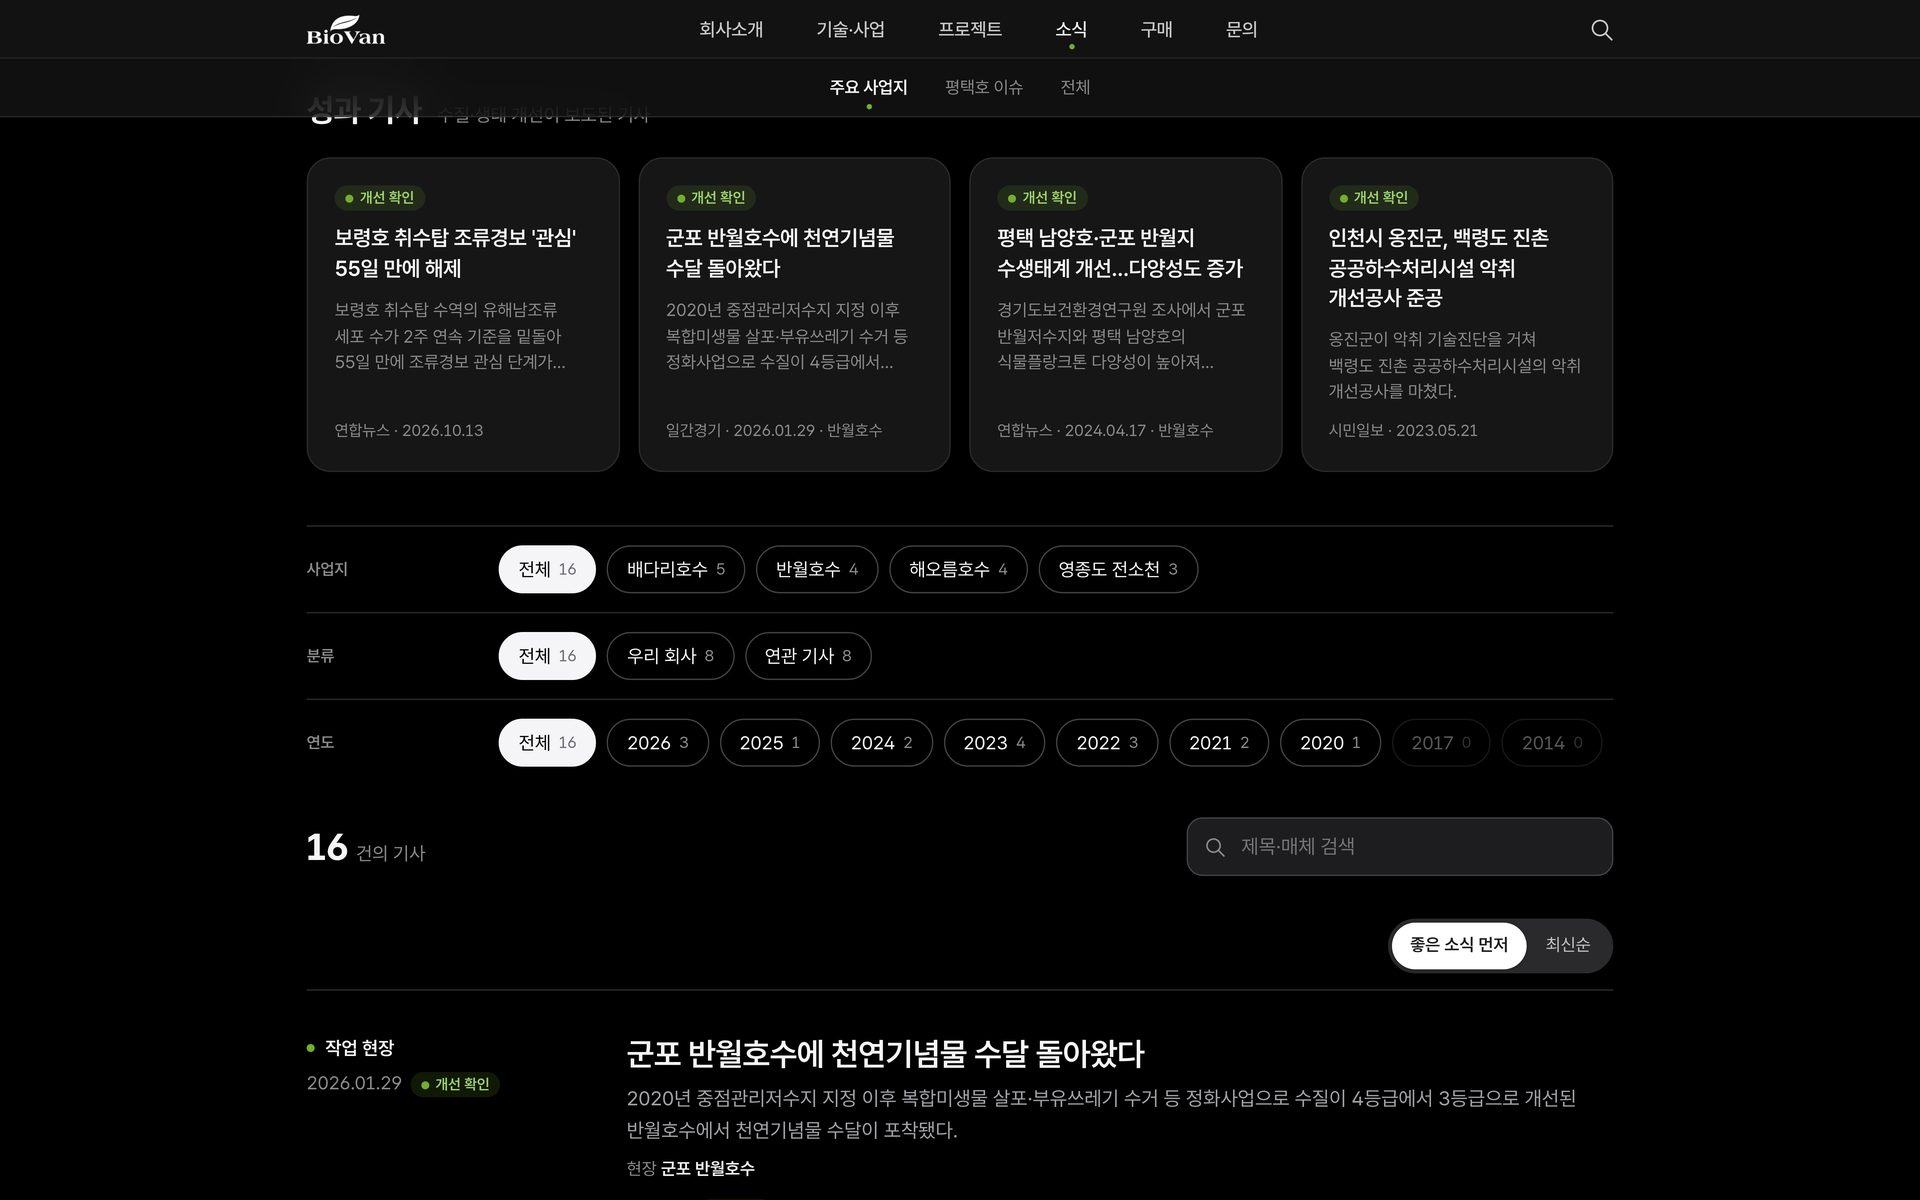Filter by 반월호수 site

(x=816, y=569)
